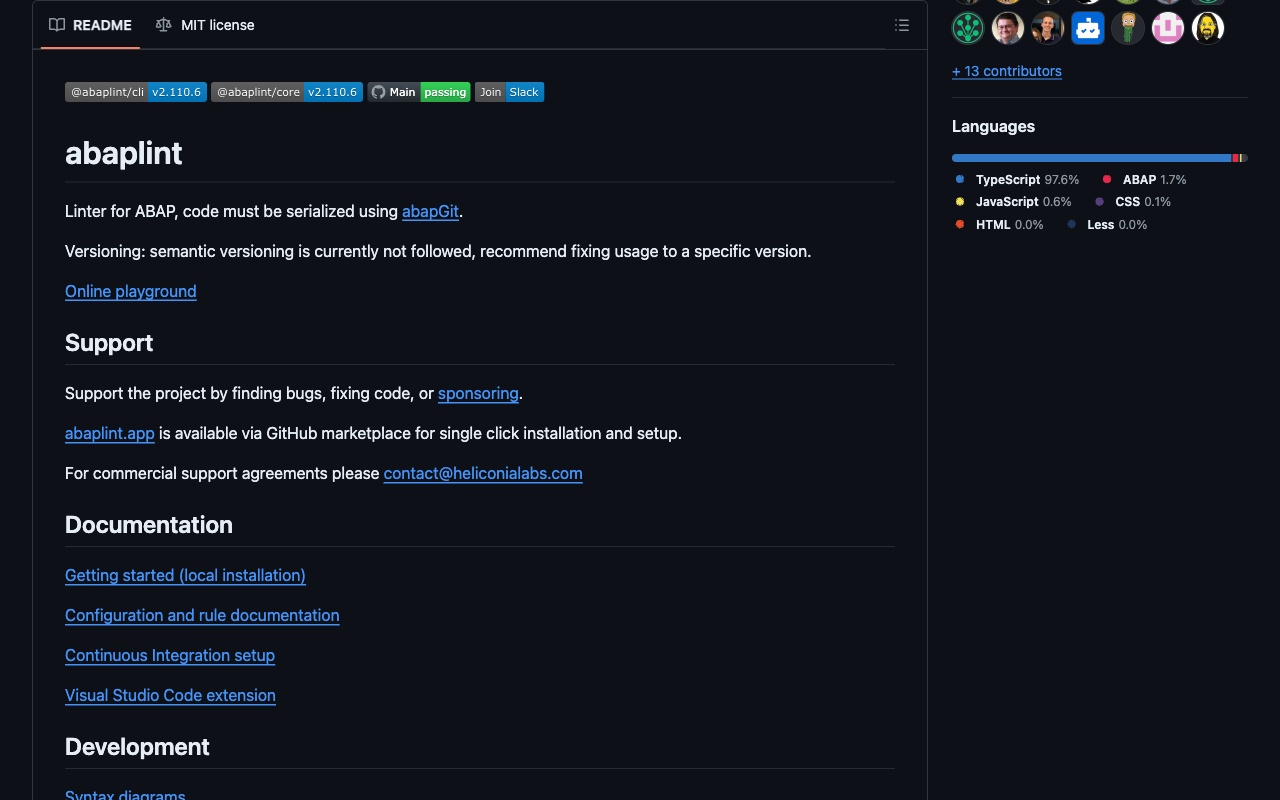Click the semantic versioning notice paragraph
1280x800 pixels.
click(x=438, y=251)
